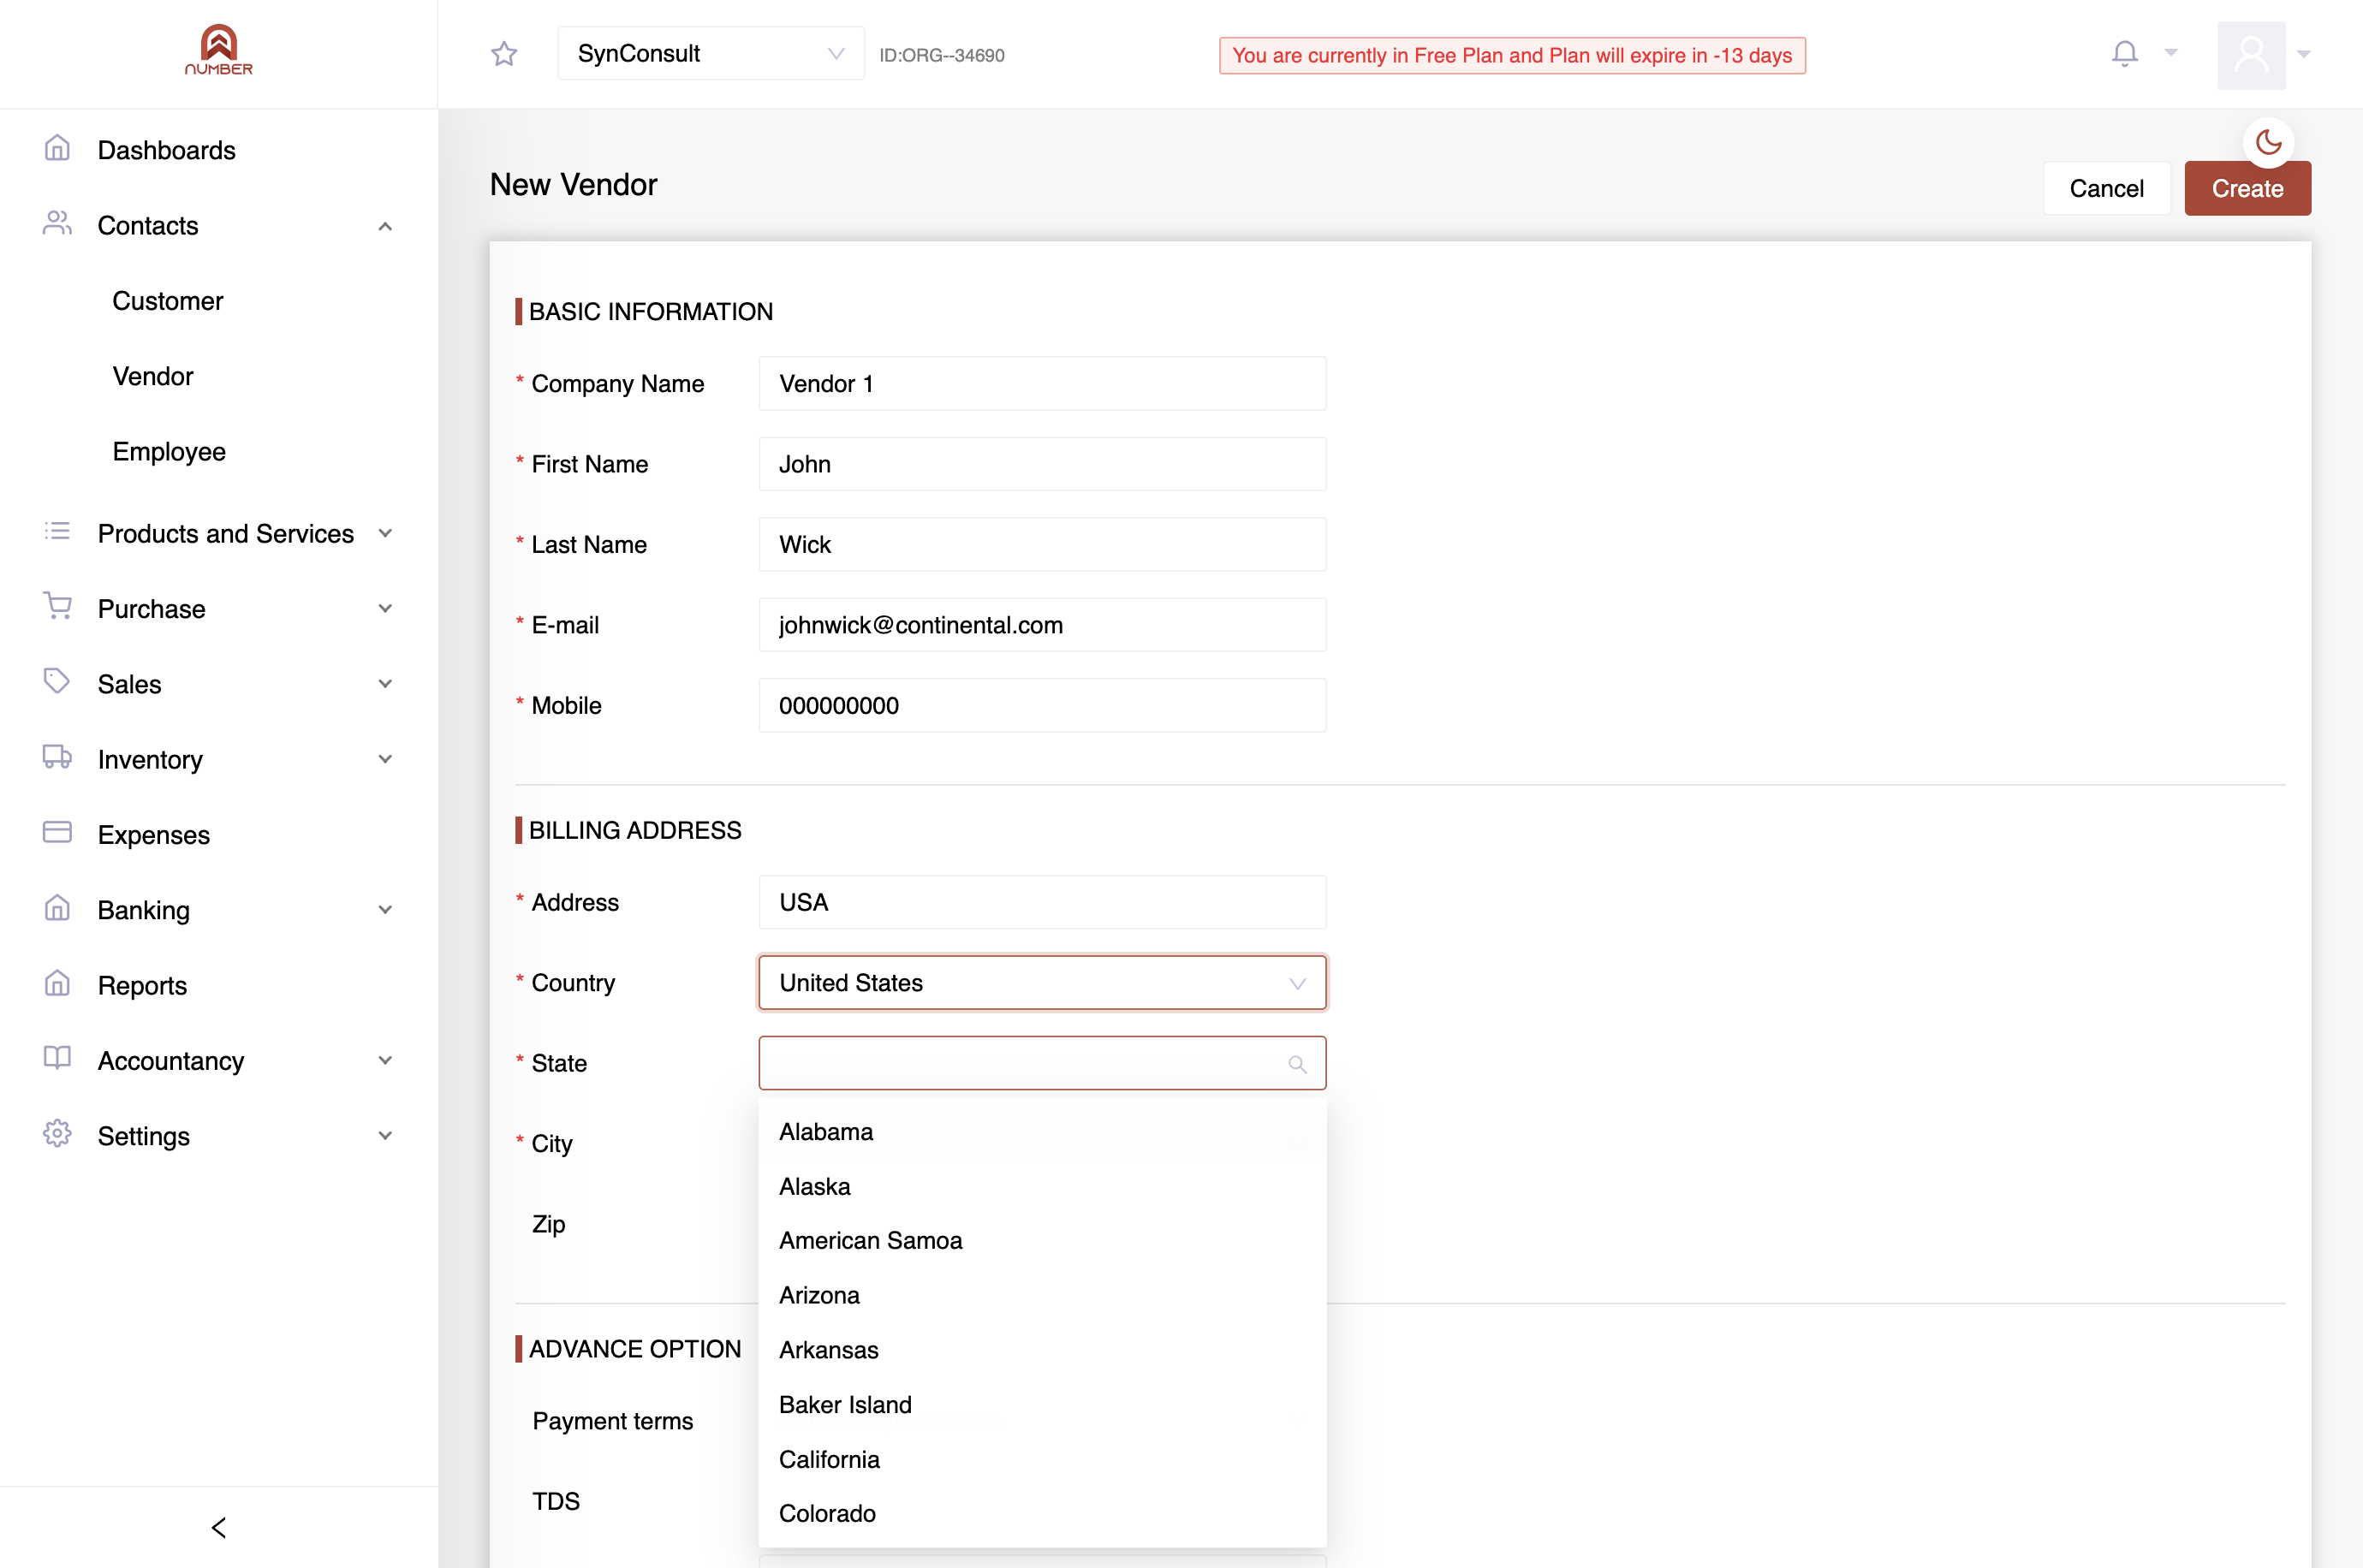Click the Expenses card icon
The height and width of the screenshot is (1568, 2363).
57,833
